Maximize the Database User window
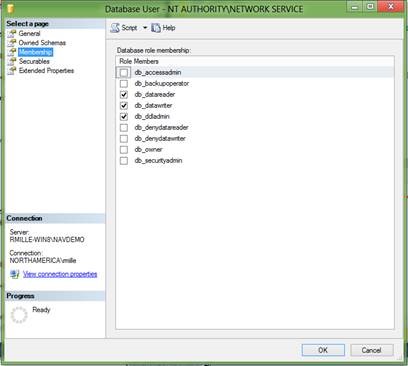The image size is (408, 366). pos(370,7)
